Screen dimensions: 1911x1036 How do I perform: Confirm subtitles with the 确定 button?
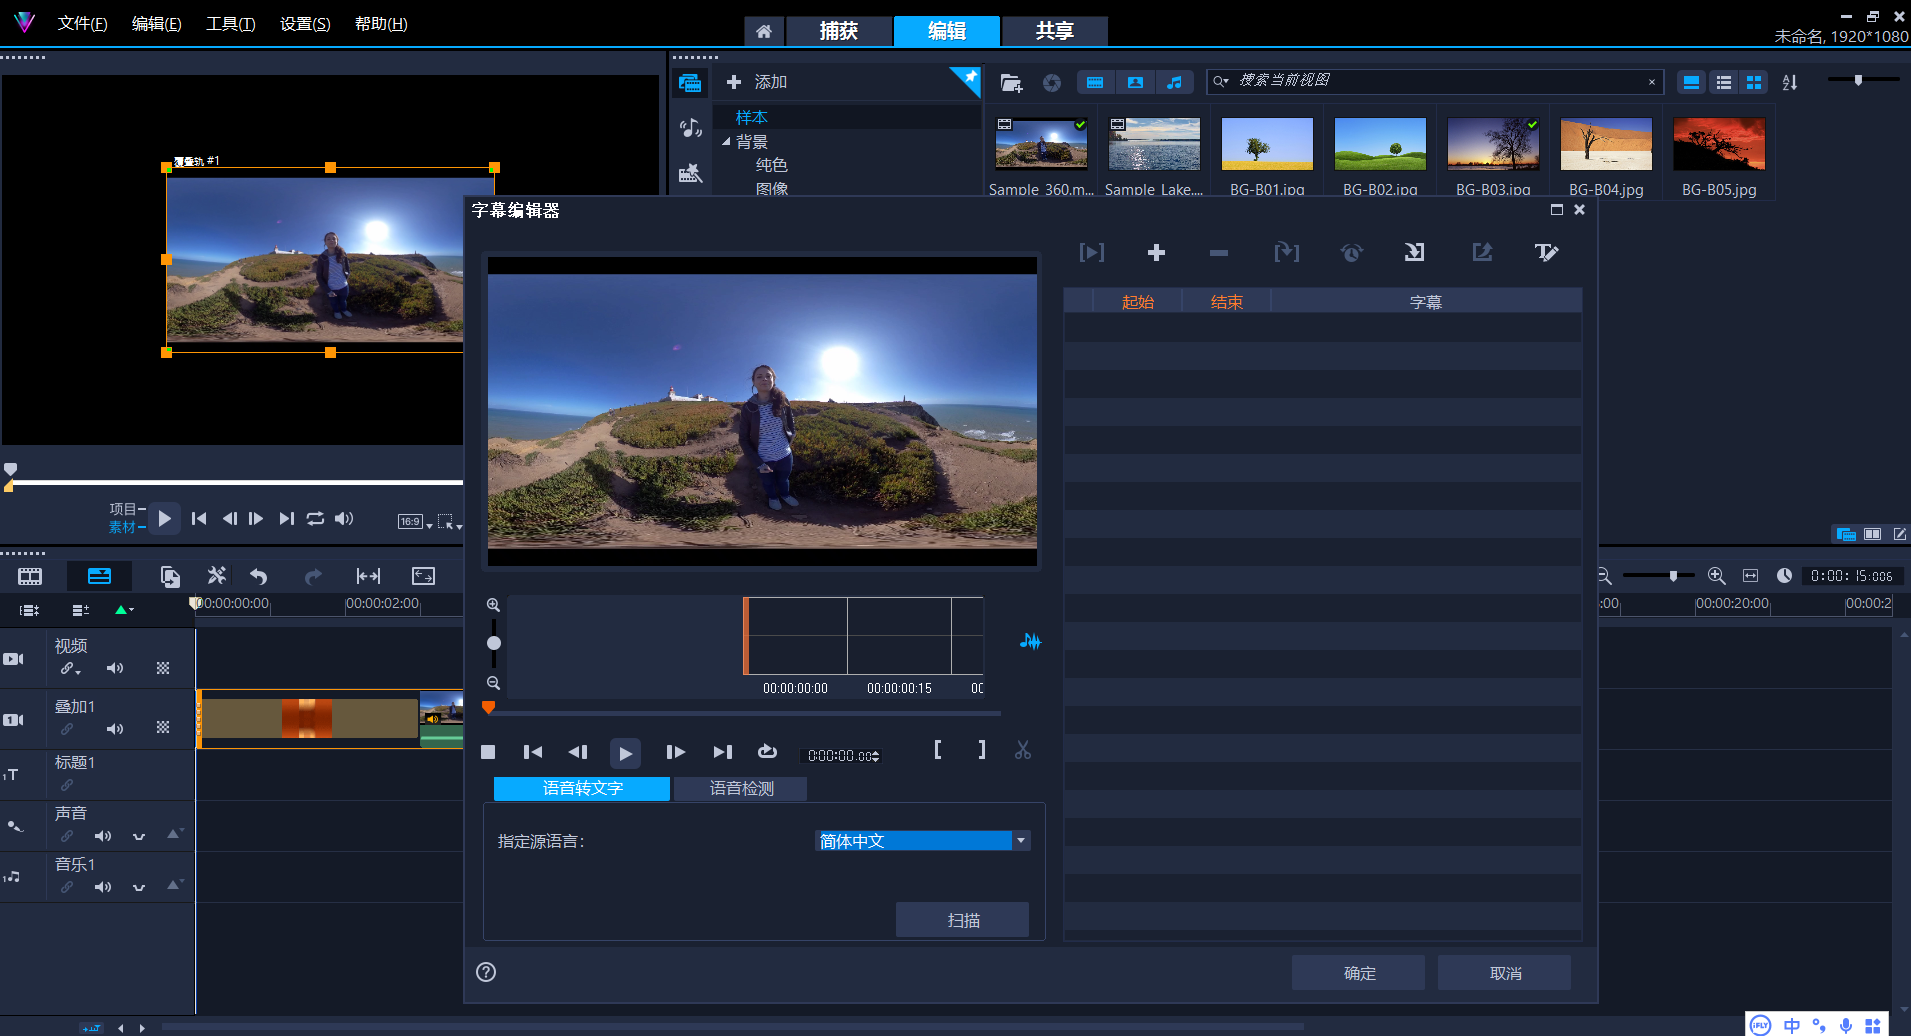point(1358,971)
